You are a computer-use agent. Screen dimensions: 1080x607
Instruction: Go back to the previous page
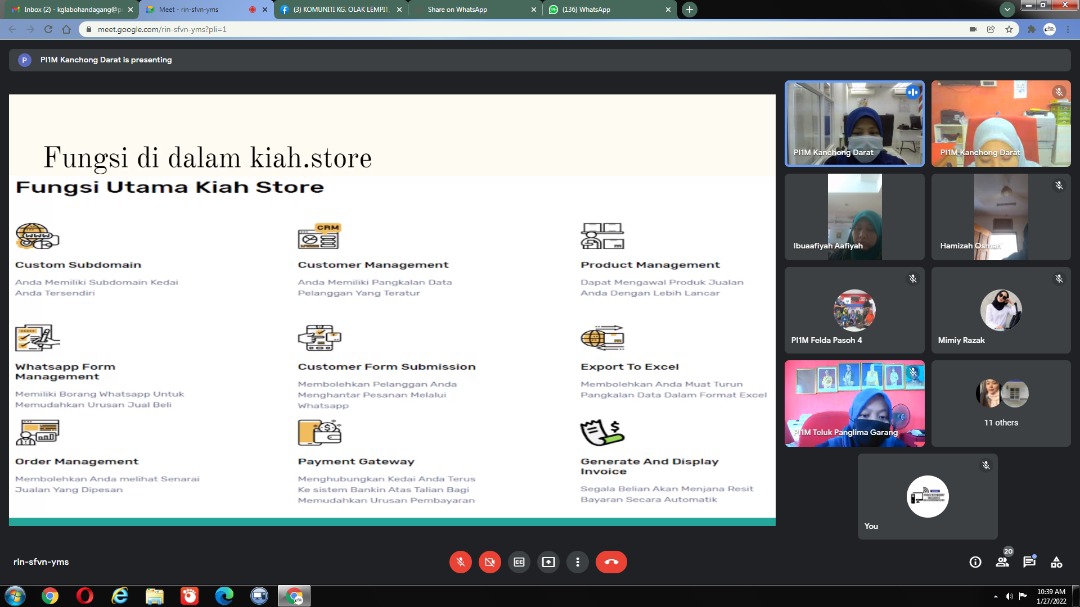(12, 29)
